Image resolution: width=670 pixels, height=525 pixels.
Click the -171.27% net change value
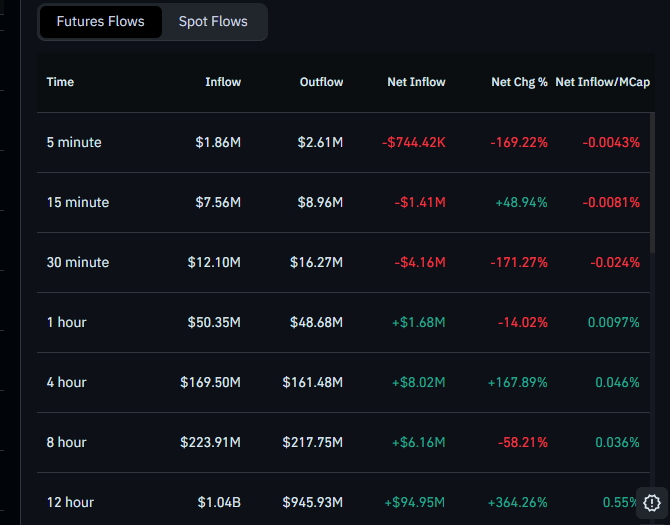pyautogui.click(x=519, y=262)
